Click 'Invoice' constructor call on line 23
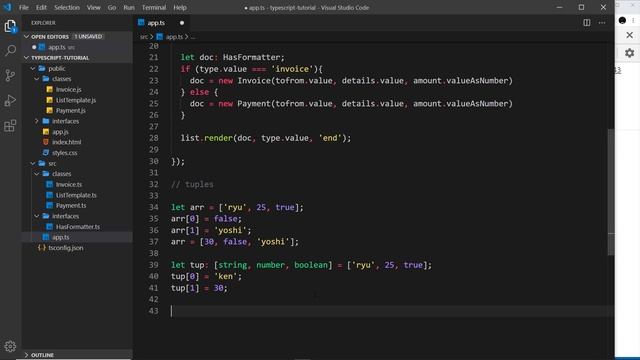 point(254,80)
